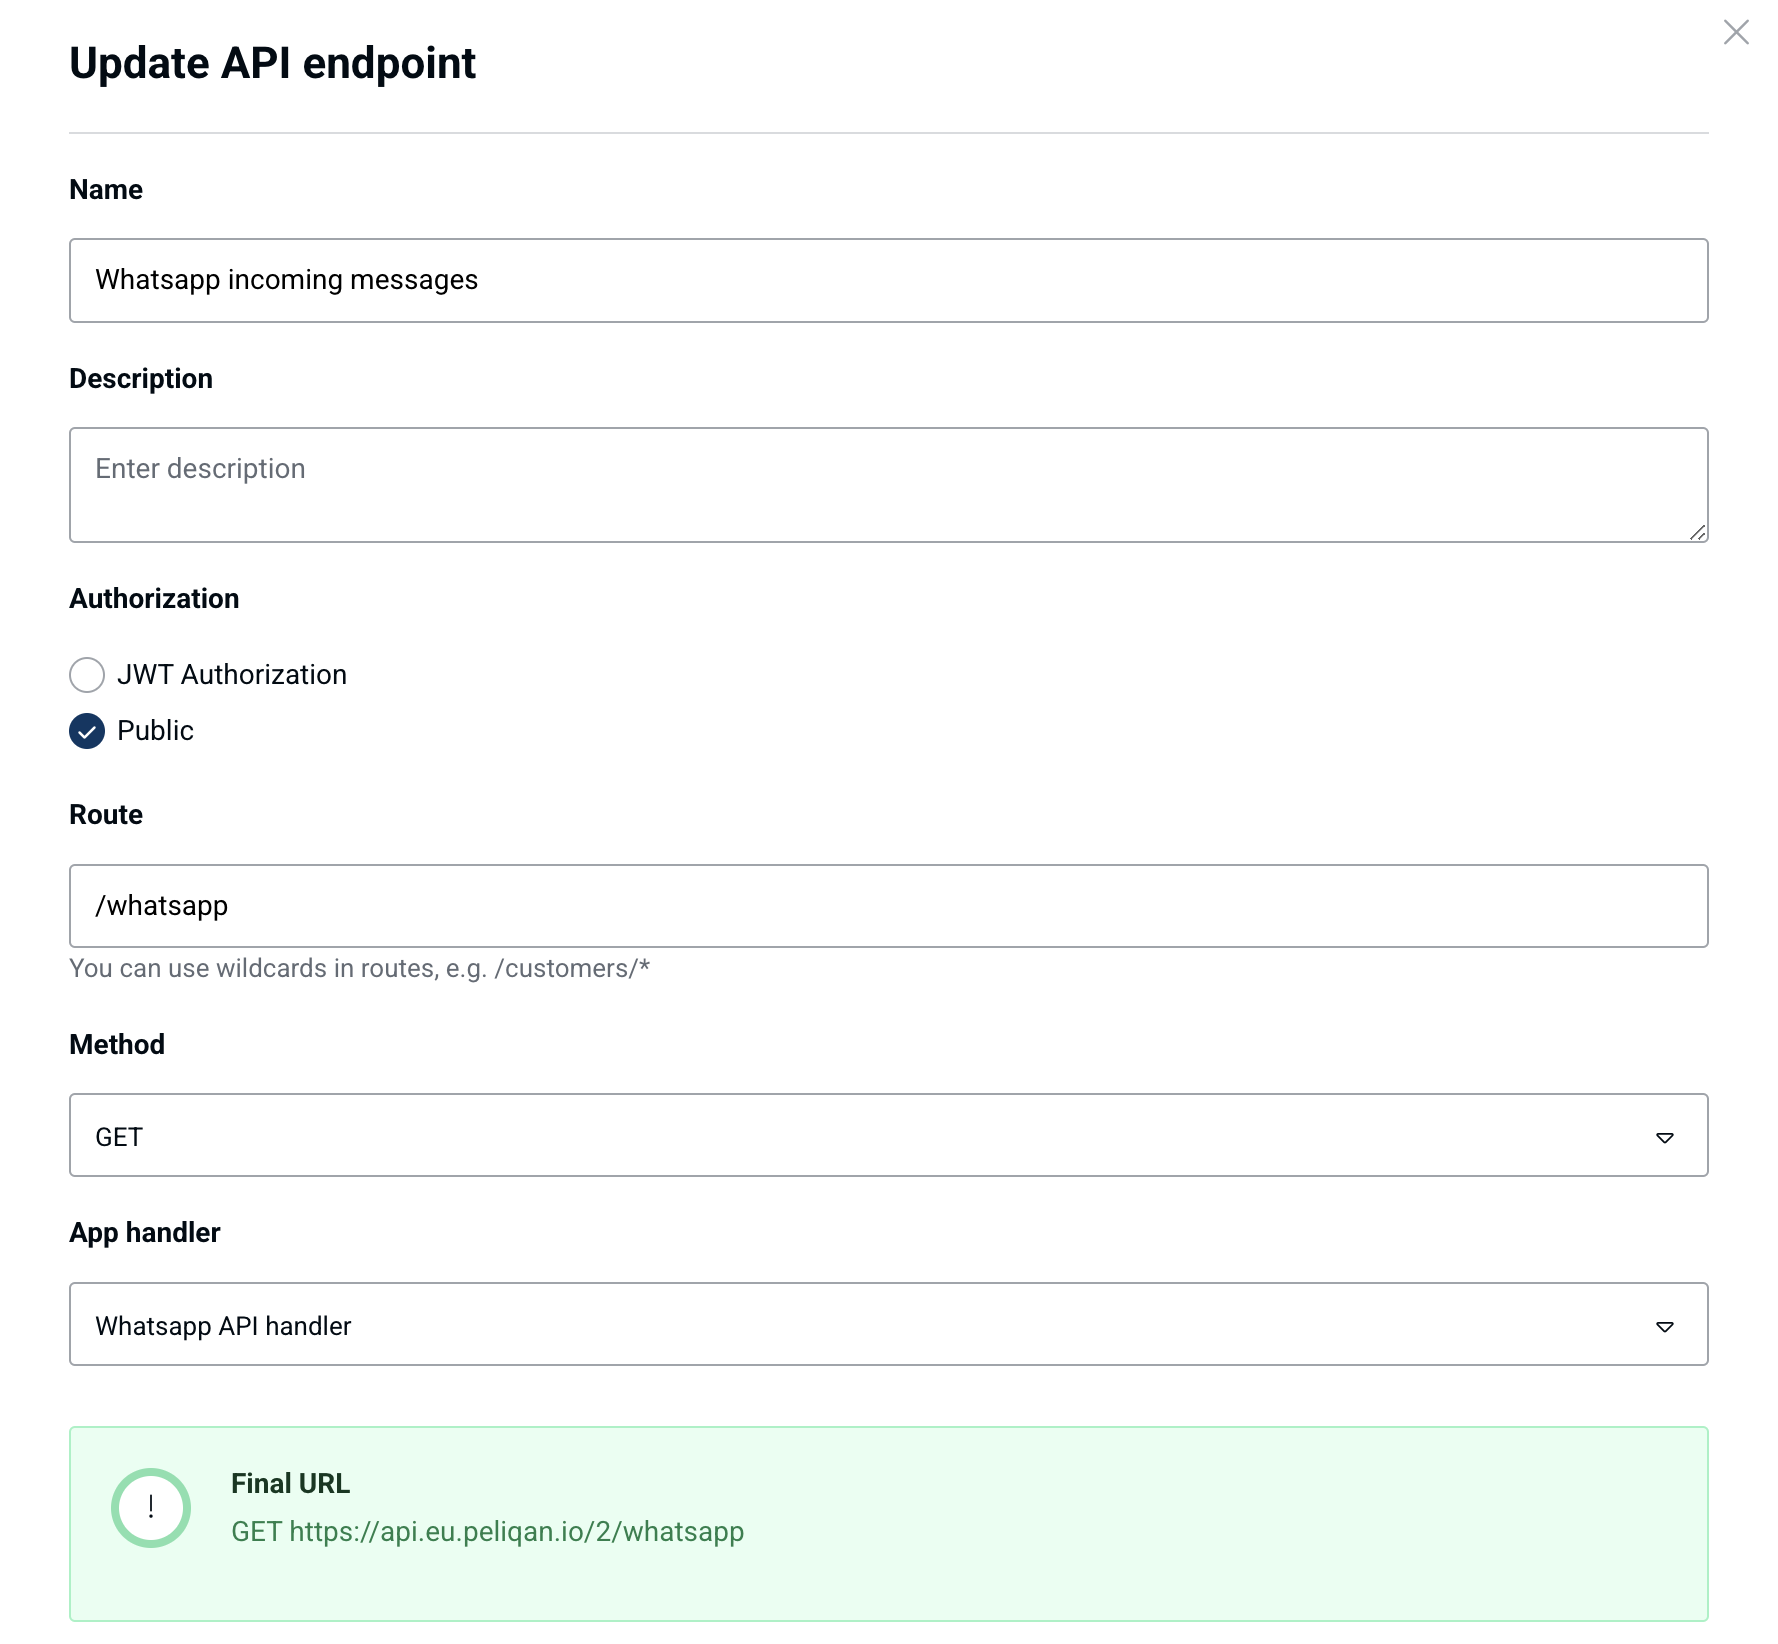Click the 'Final URL' heading
Image resolution: width=1778 pixels, height=1644 pixels.
pyautogui.click(x=290, y=1484)
